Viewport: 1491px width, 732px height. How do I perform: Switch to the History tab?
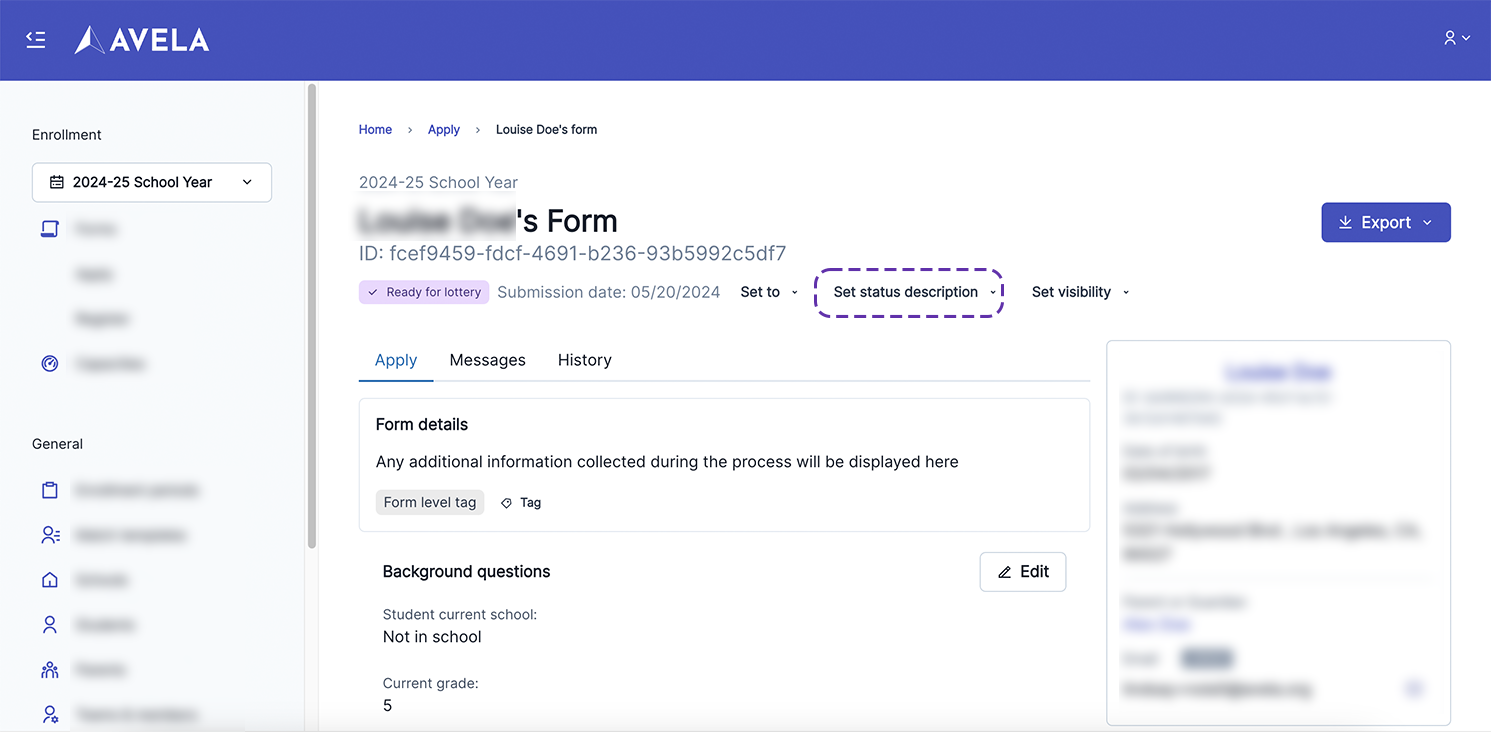point(584,360)
